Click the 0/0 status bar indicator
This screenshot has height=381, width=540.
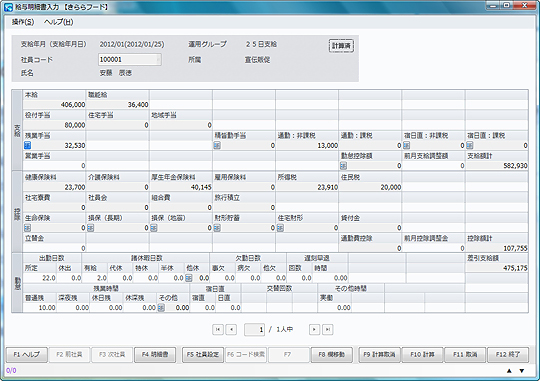coord(11,371)
